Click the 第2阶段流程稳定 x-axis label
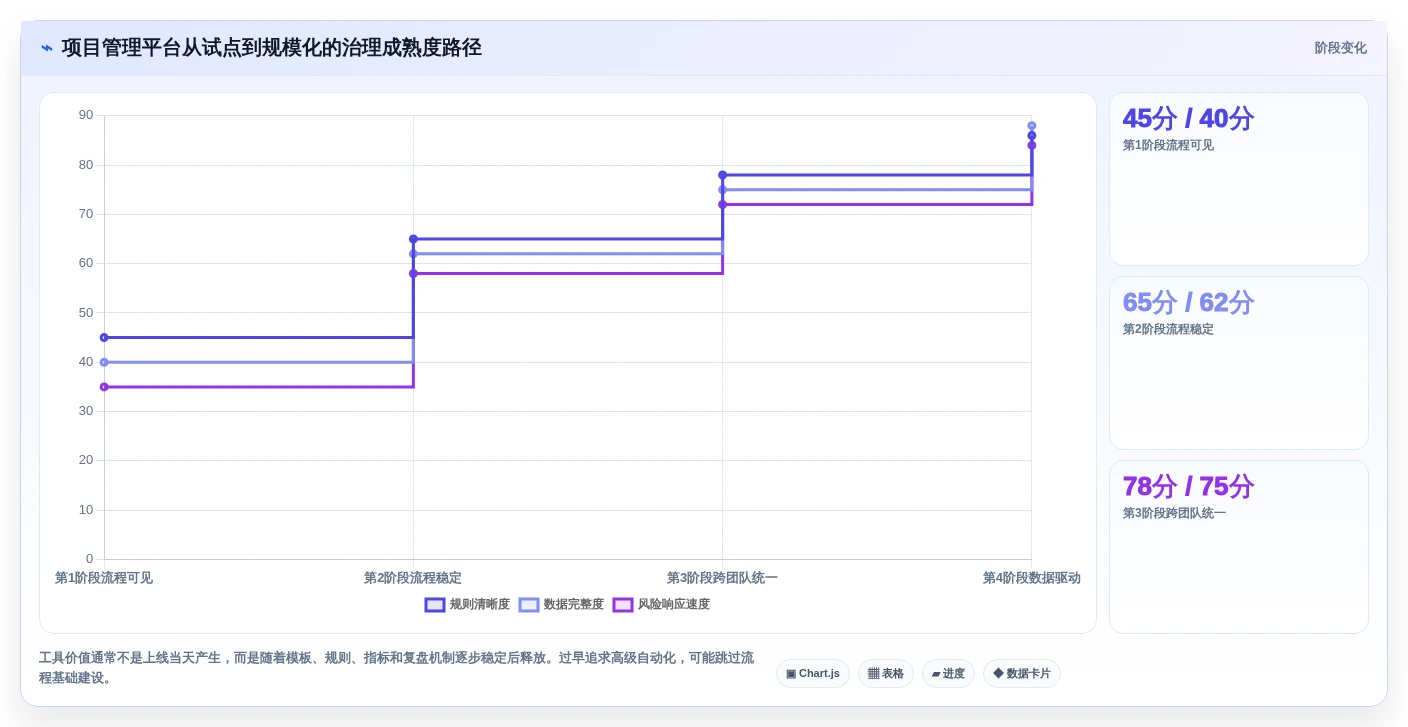 tap(413, 578)
